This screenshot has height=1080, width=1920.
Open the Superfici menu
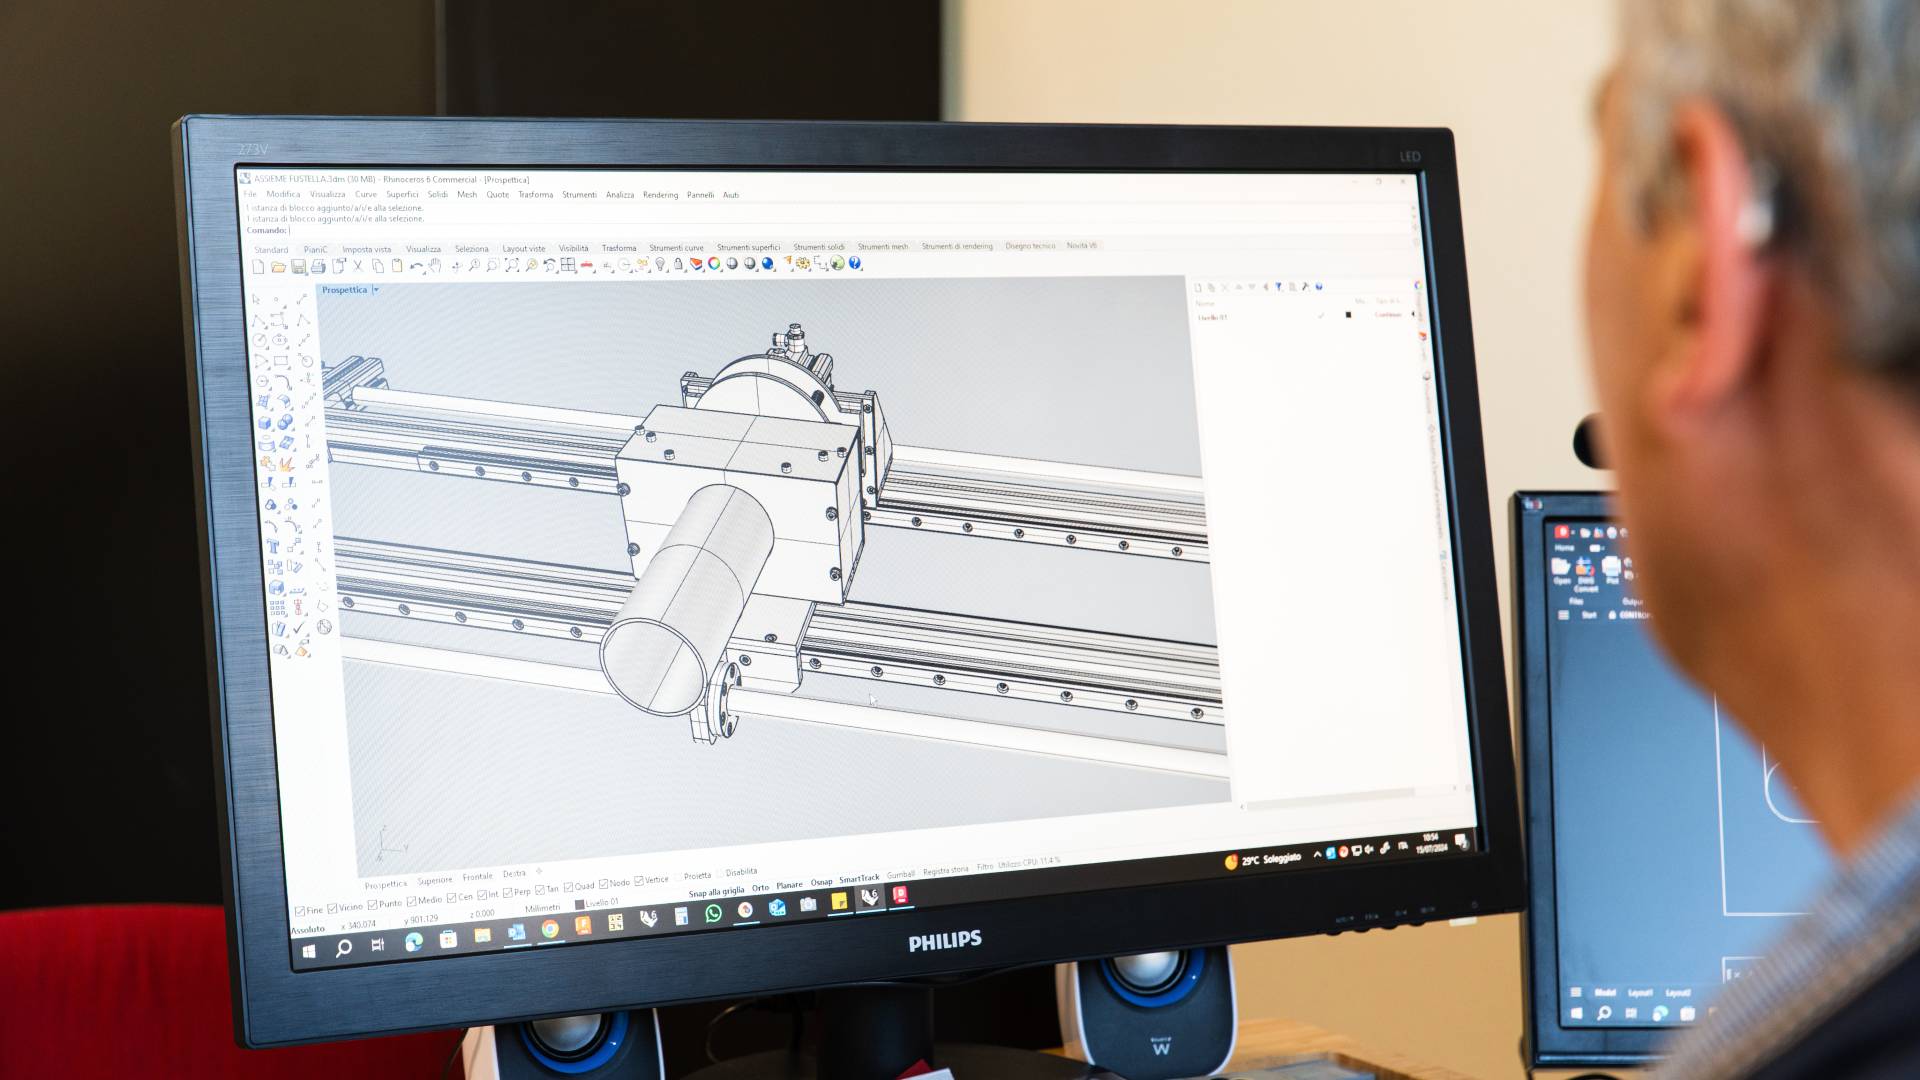(x=402, y=195)
